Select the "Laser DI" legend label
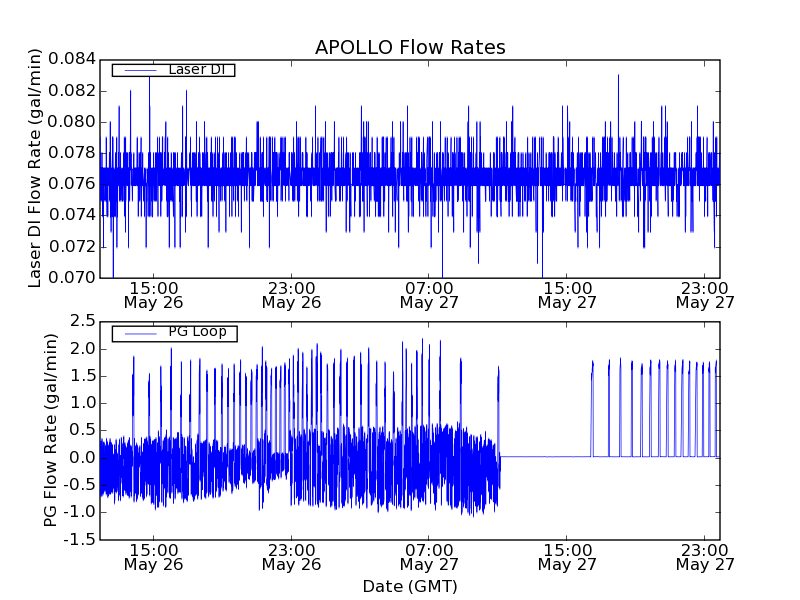Image resolution: width=800 pixels, height=600 pixels. coord(196,70)
